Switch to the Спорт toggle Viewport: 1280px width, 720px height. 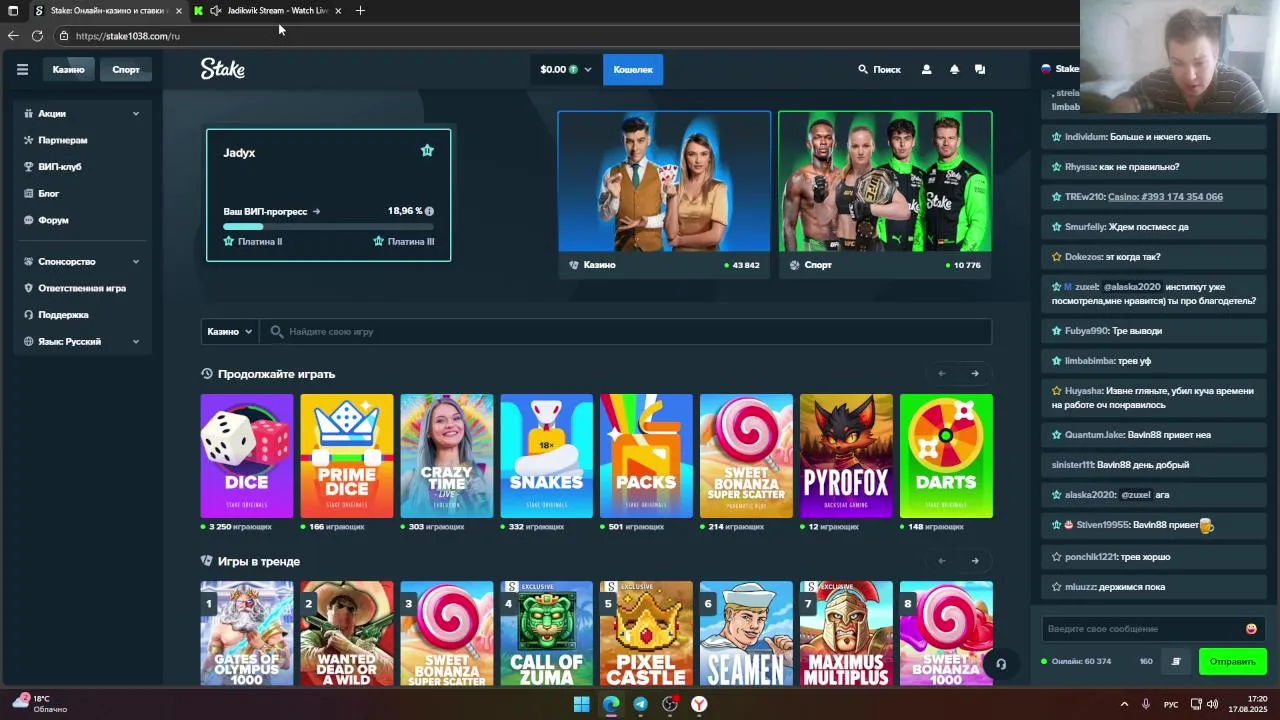(126, 69)
